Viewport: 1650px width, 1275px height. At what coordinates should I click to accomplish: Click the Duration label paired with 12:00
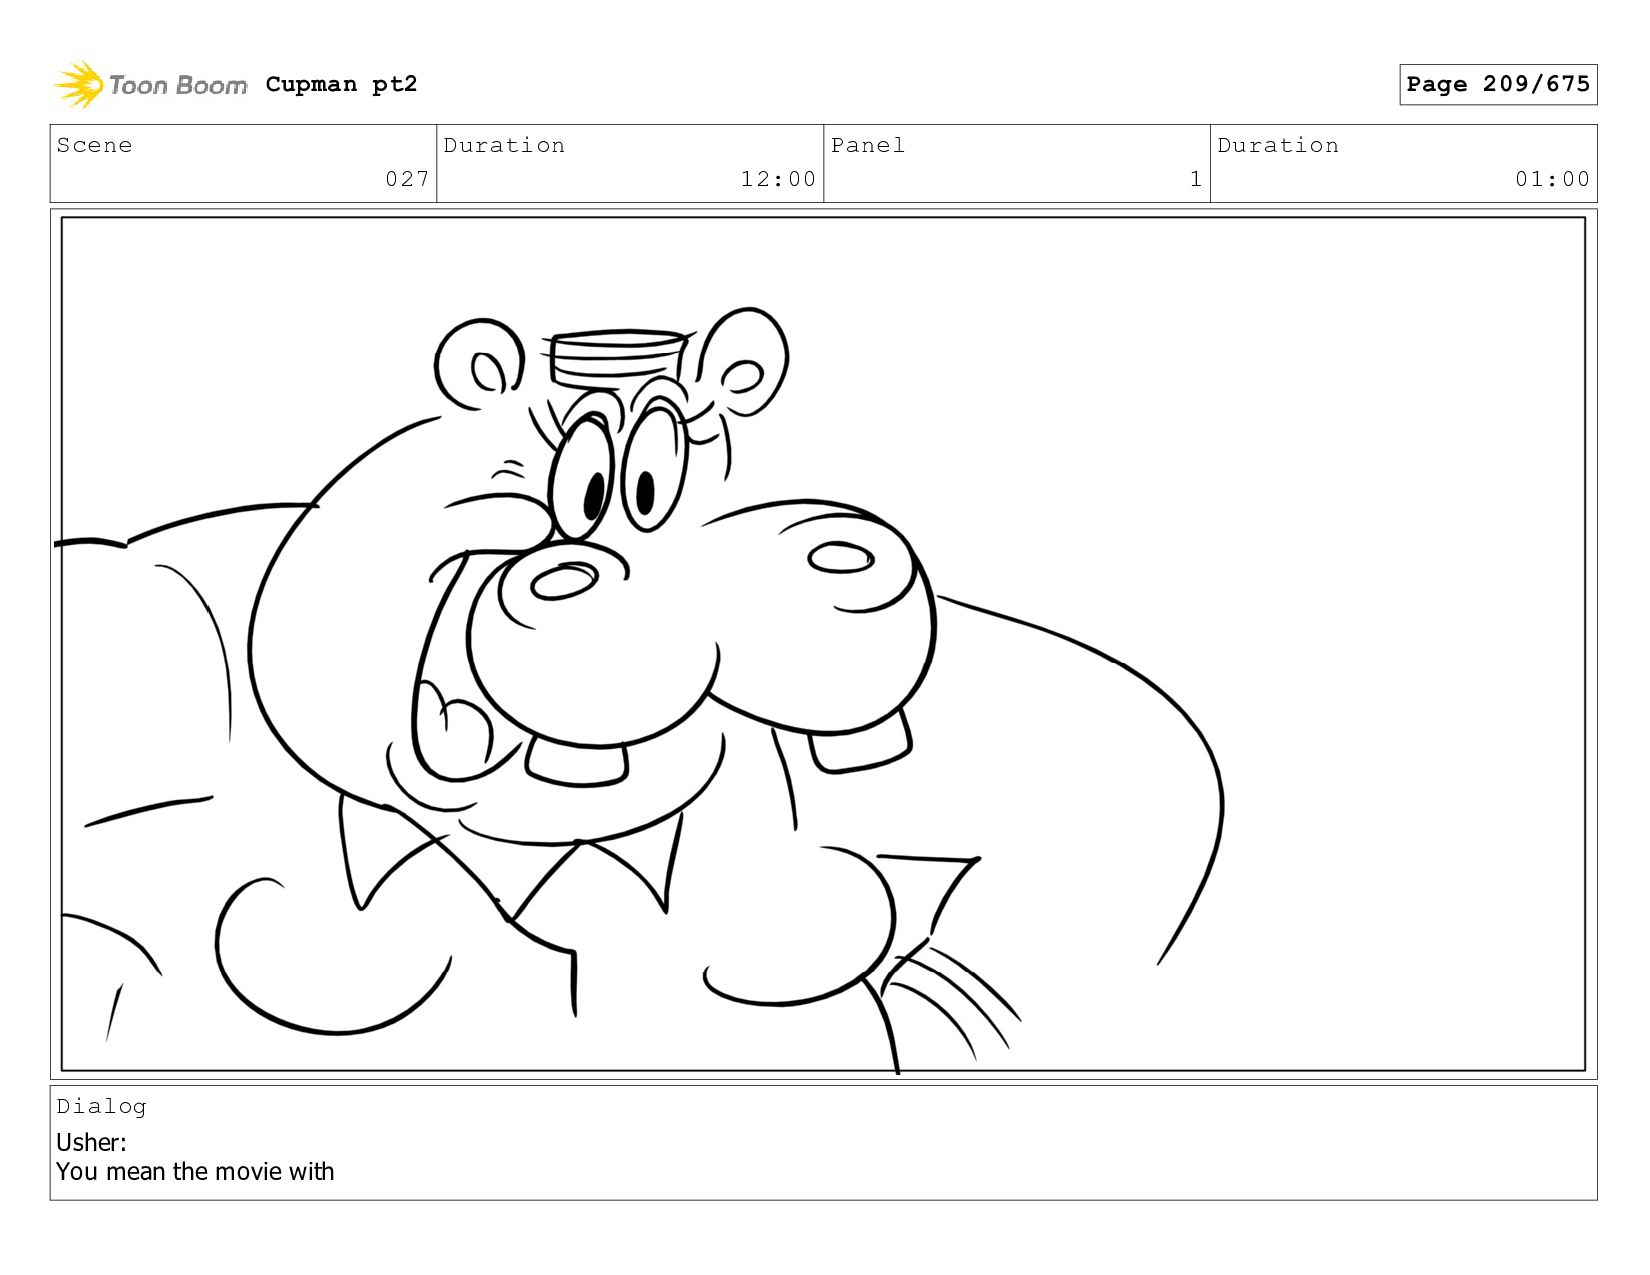coord(504,145)
